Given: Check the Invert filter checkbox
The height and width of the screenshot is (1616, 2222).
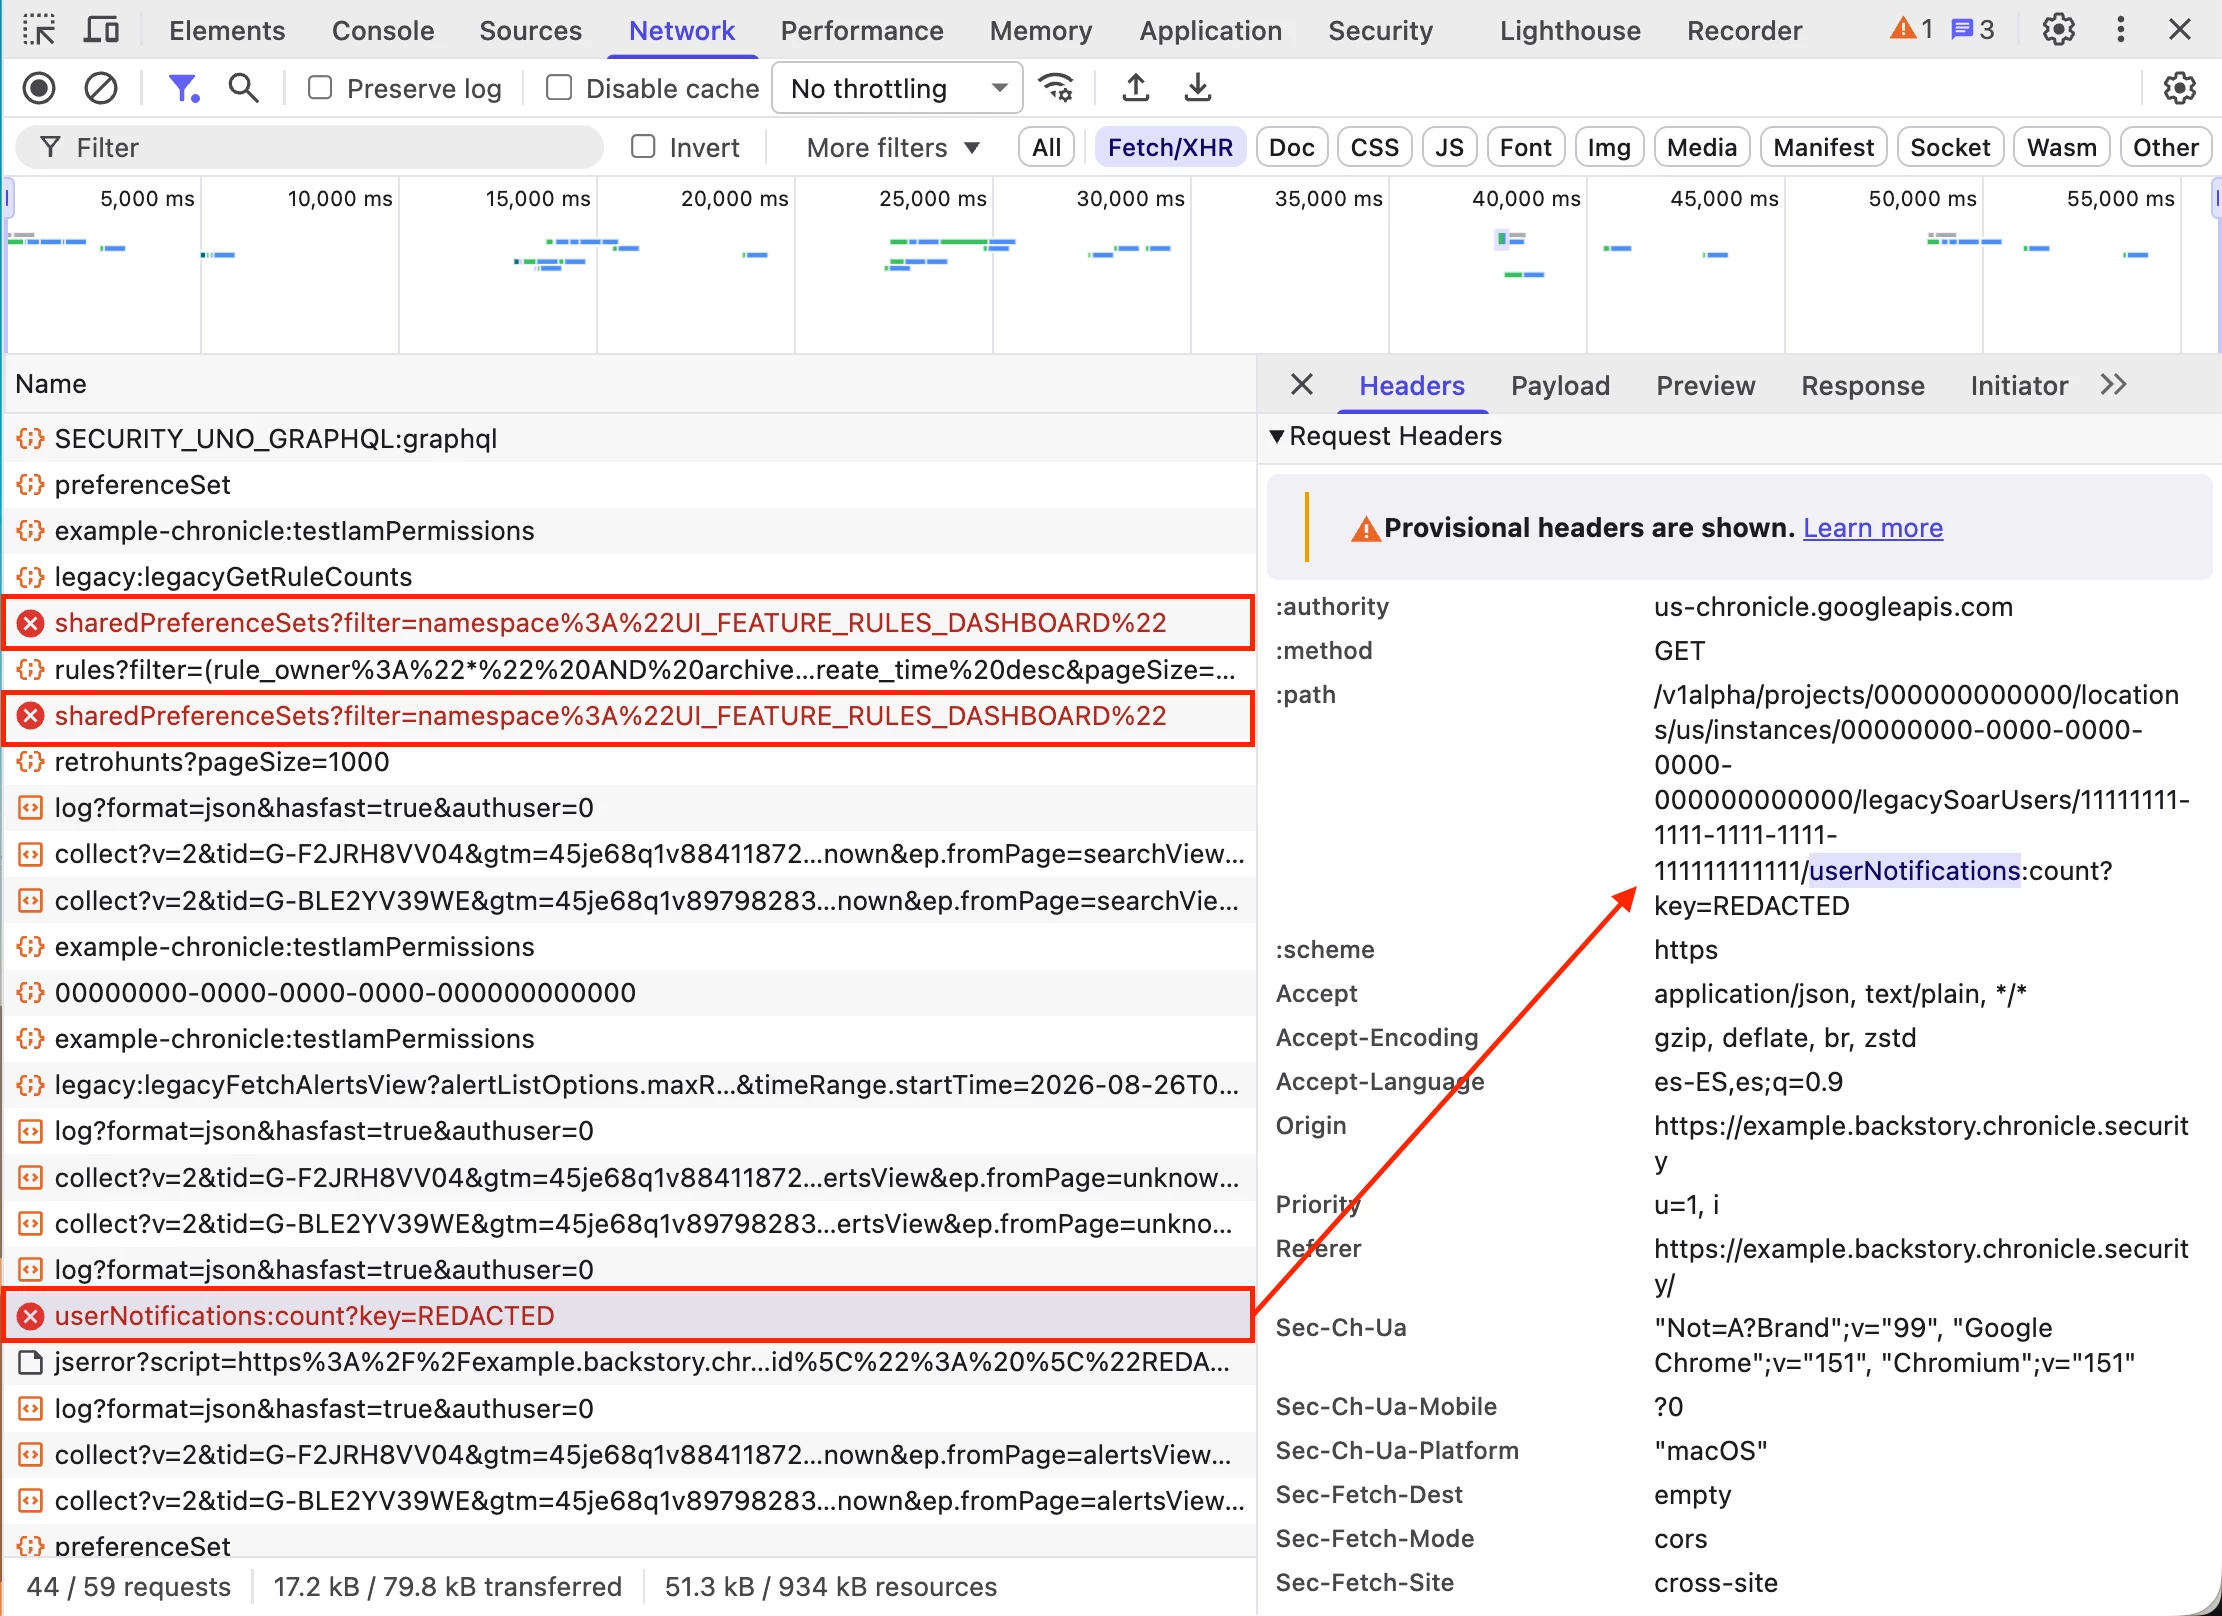Looking at the screenshot, I should click(x=643, y=147).
